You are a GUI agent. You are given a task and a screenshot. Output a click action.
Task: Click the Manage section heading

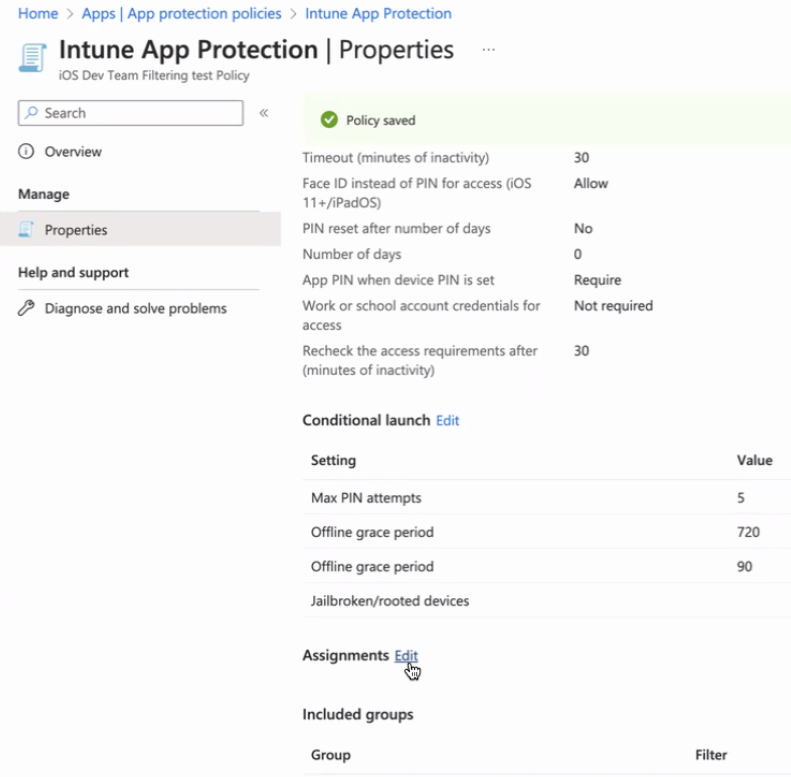pyautogui.click(x=44, y=194)
